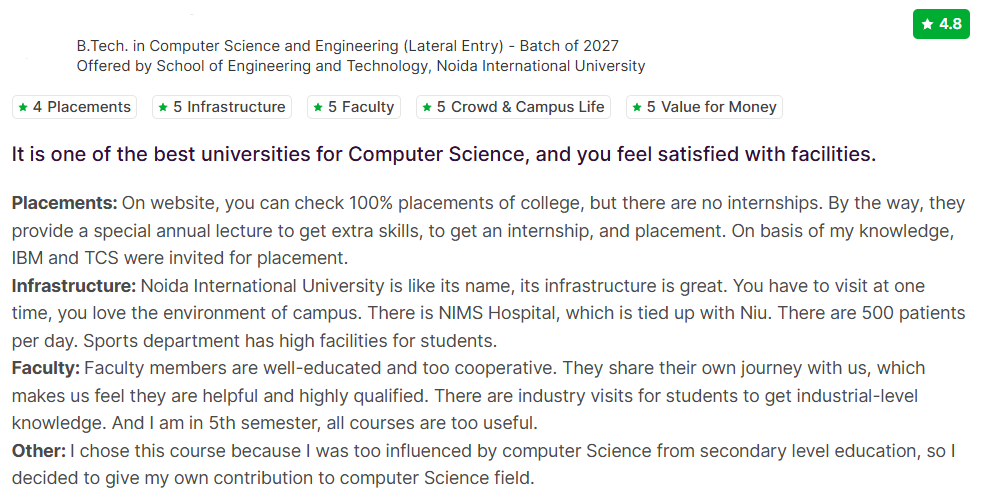This screenshot has width=987, height=492.
Task: Select the Value for Money chip text
Action: (x=711, y=107)
